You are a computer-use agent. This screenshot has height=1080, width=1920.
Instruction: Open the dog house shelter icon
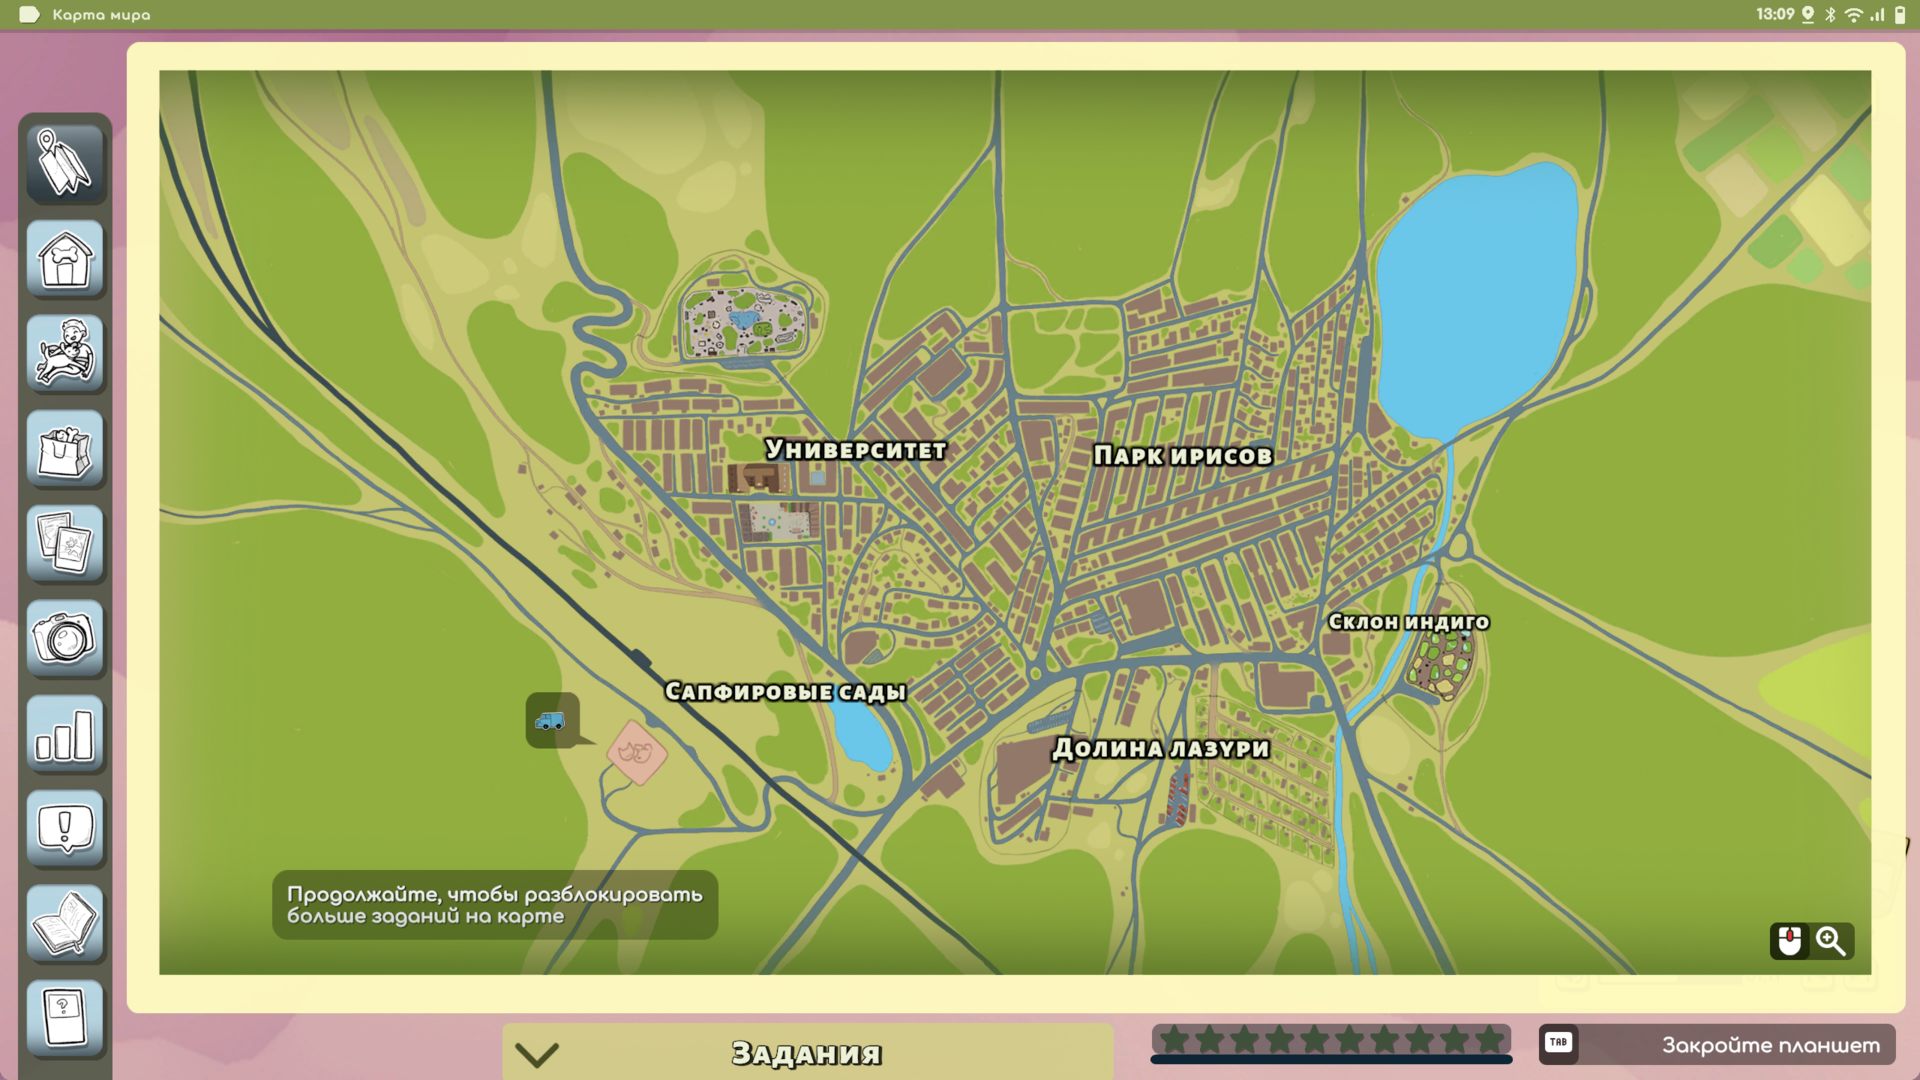(65, 258)
